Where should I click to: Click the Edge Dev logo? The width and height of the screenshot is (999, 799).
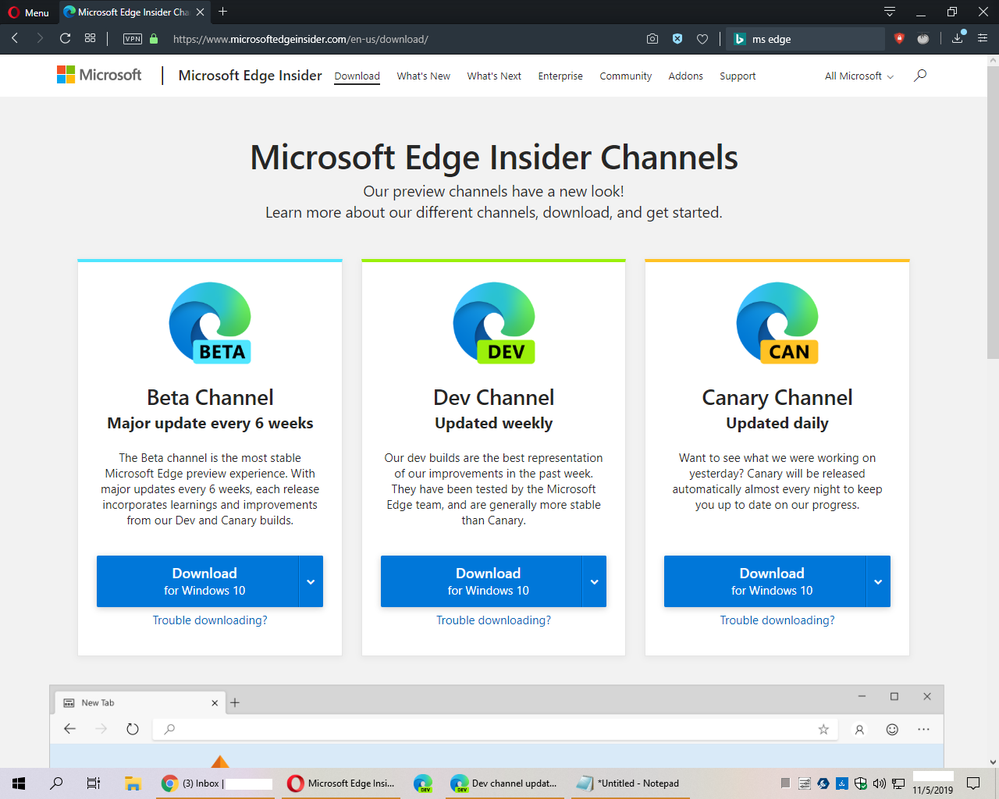click(x=494, y=323)
